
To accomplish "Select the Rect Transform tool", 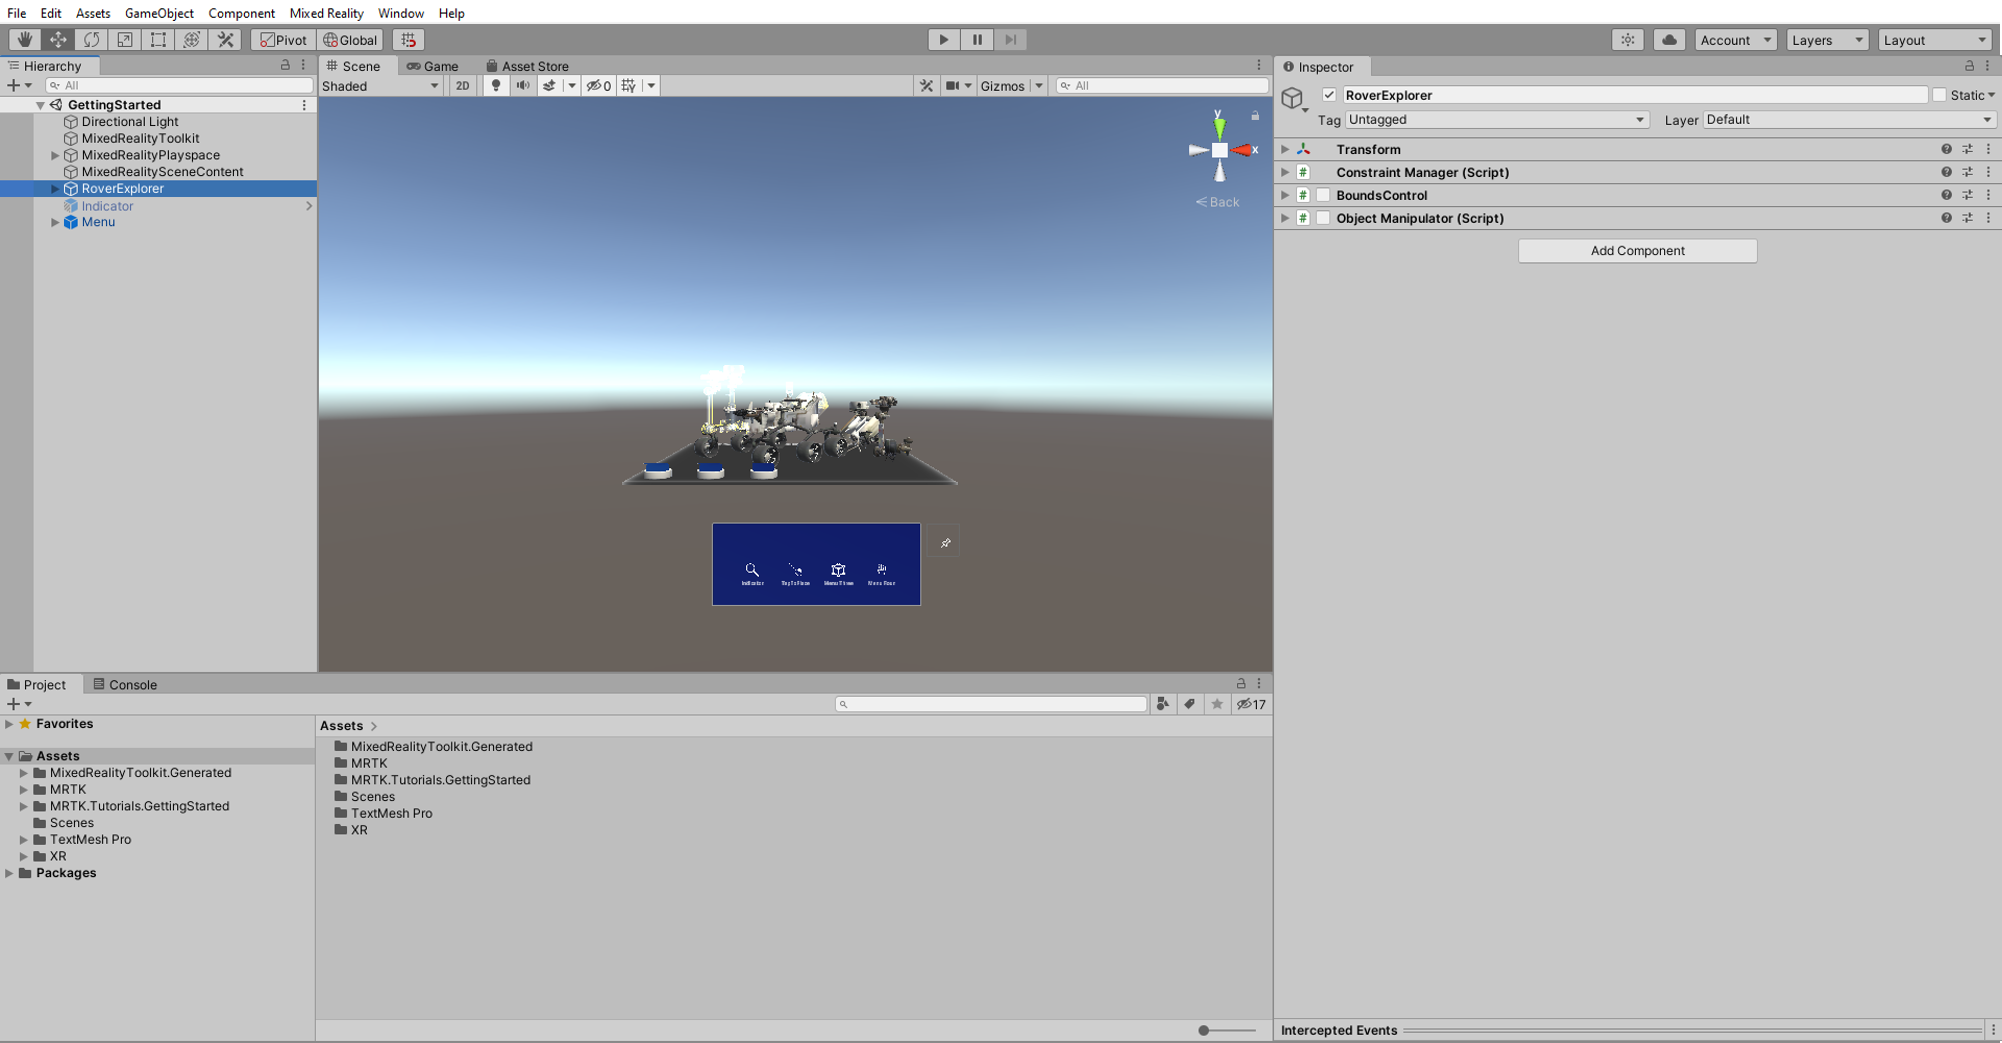I will pyautogui.click(x=158, y=40).
